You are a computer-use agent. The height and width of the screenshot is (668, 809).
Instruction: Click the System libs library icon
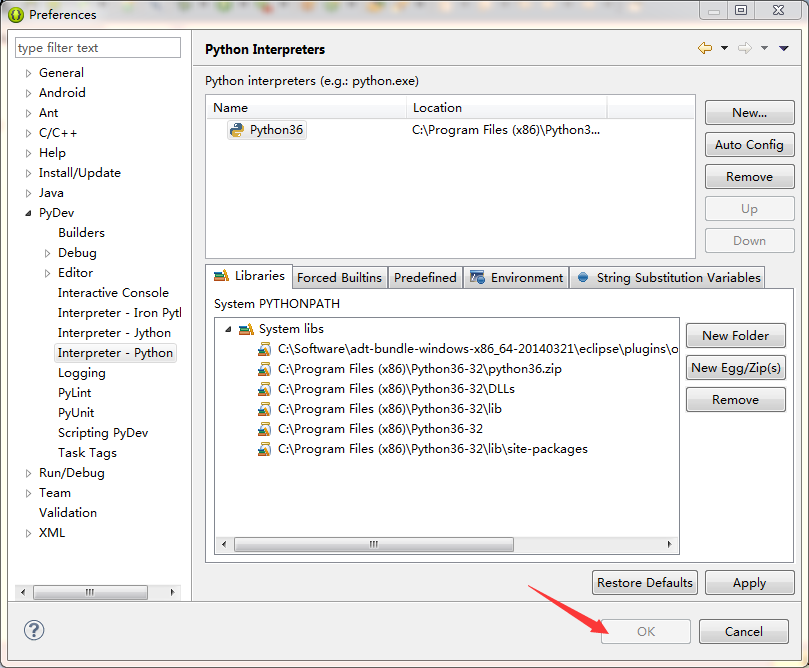pos(246,329)
